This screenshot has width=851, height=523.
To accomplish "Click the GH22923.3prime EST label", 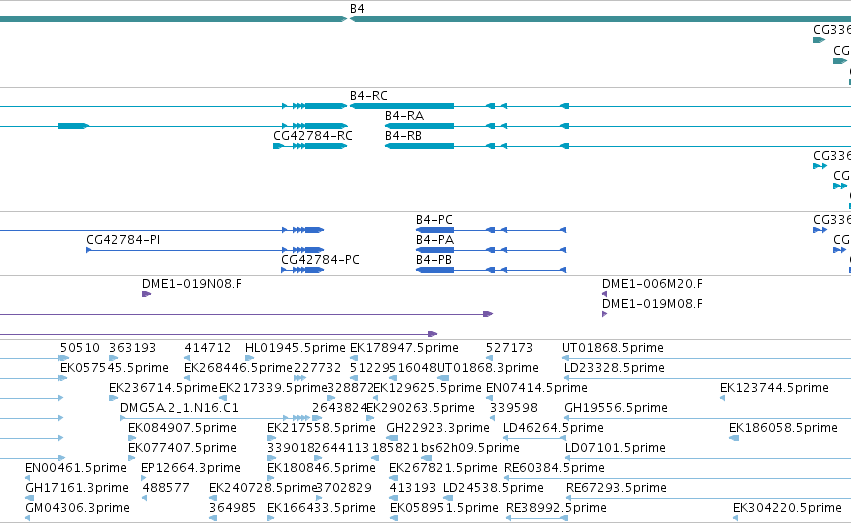I will click(x=438, y=428).
